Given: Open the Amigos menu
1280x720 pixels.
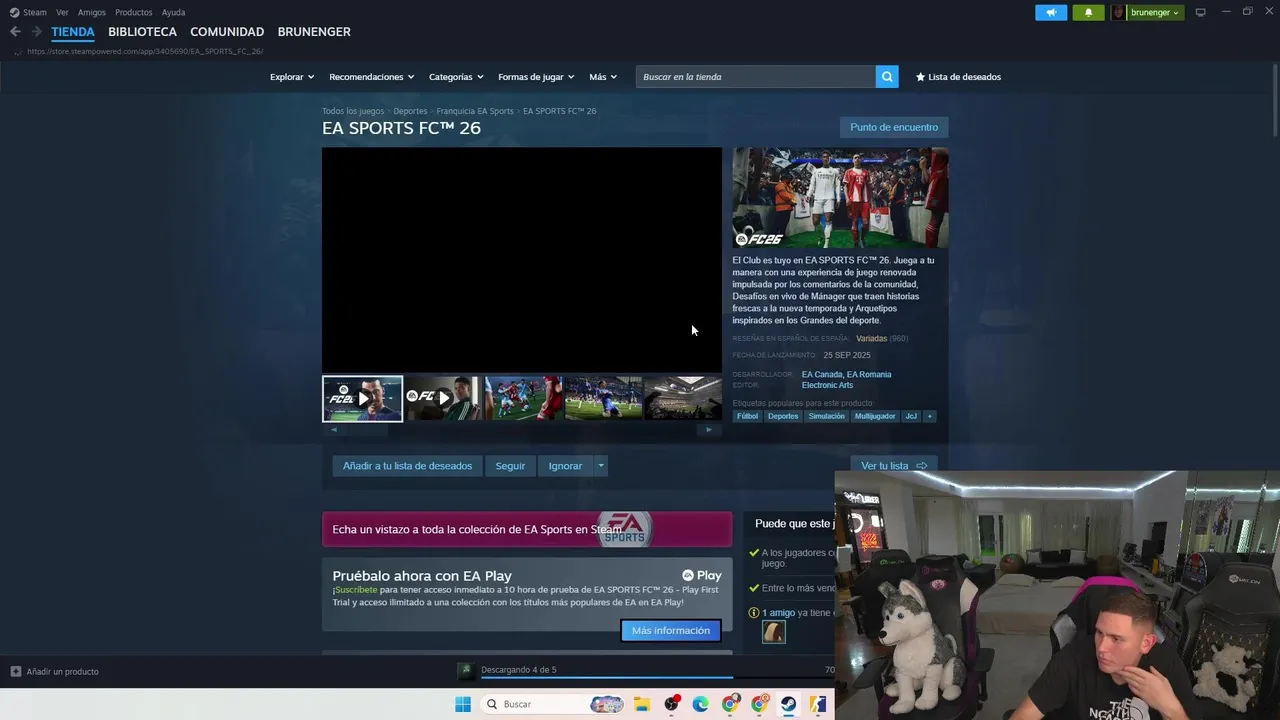Looking at the screenshot, I should pos(92,12).
